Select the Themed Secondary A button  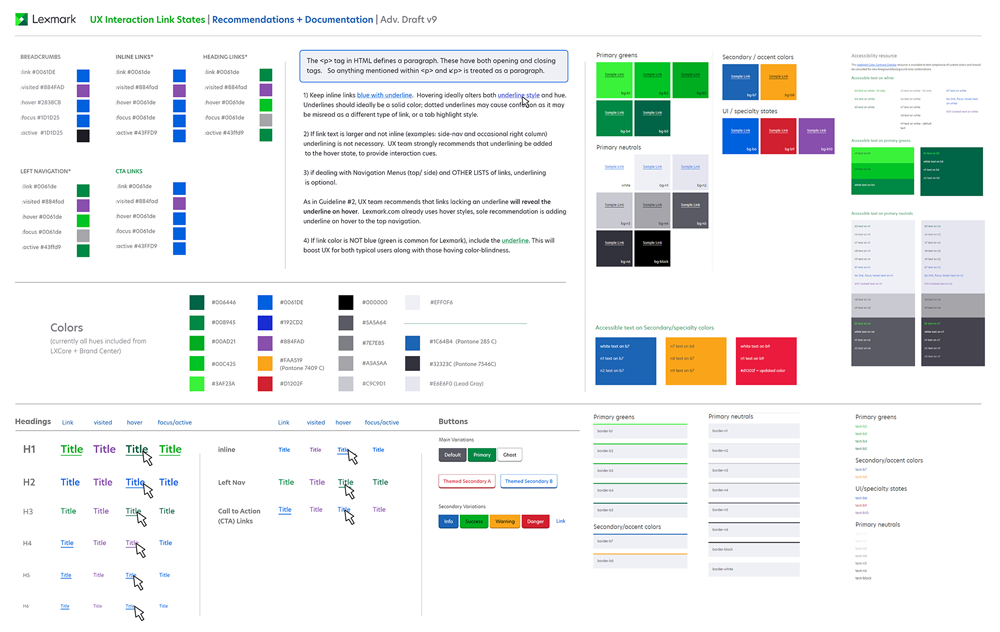(467, 481)
